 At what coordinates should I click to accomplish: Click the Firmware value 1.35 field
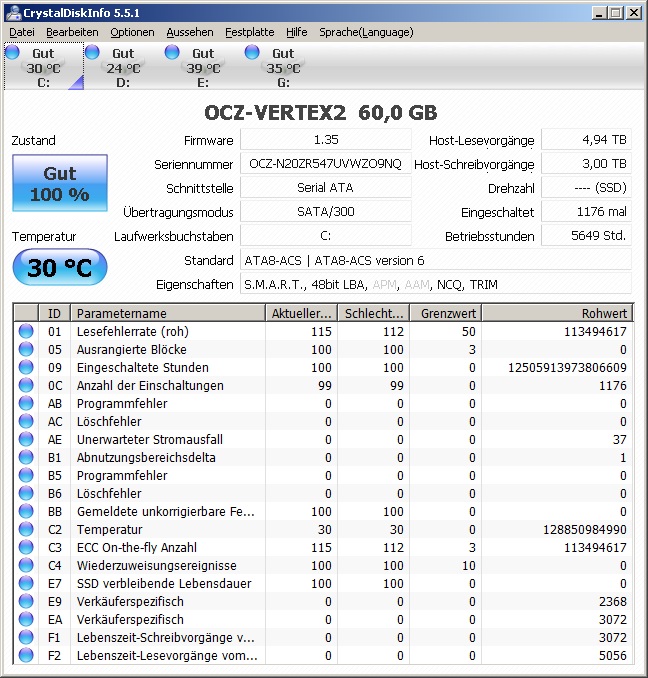tap(326, 140)
